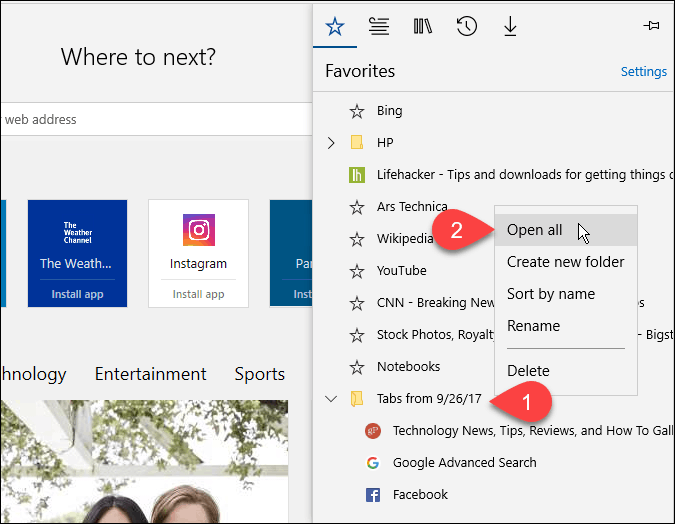Open Favorites Settings link

(644, 71)
